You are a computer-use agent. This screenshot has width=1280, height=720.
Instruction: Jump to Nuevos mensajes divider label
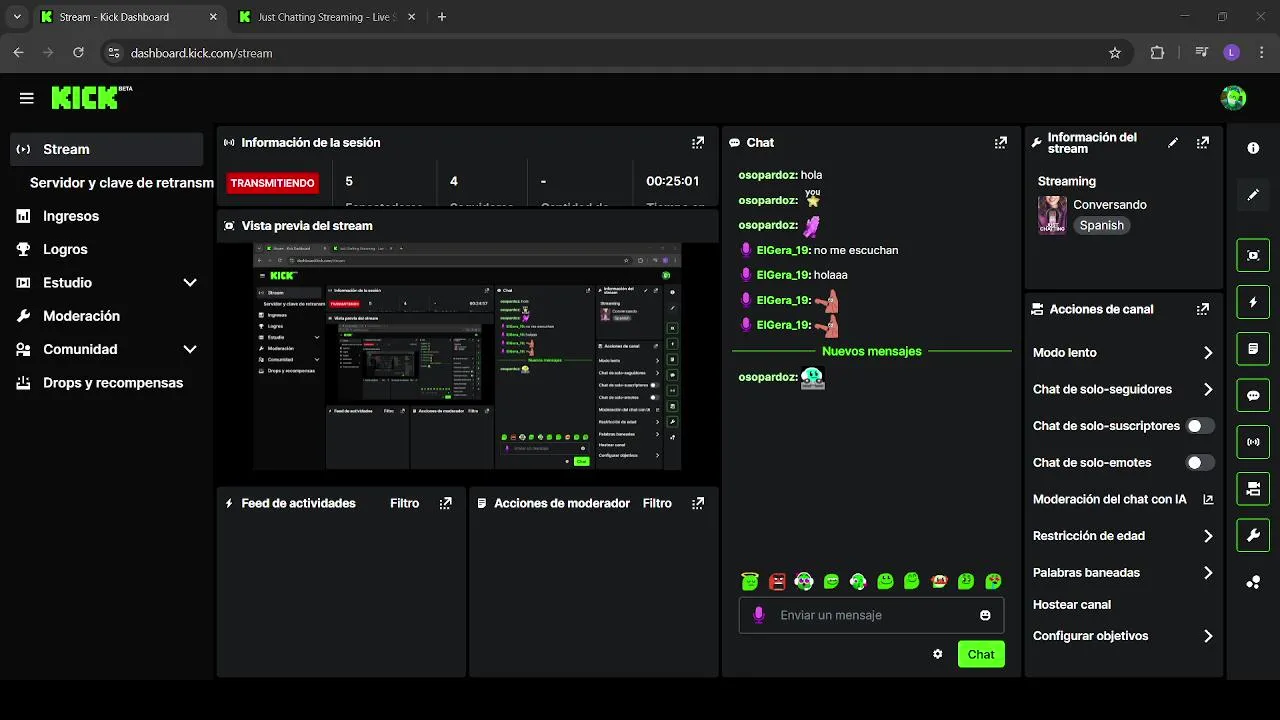872,352
